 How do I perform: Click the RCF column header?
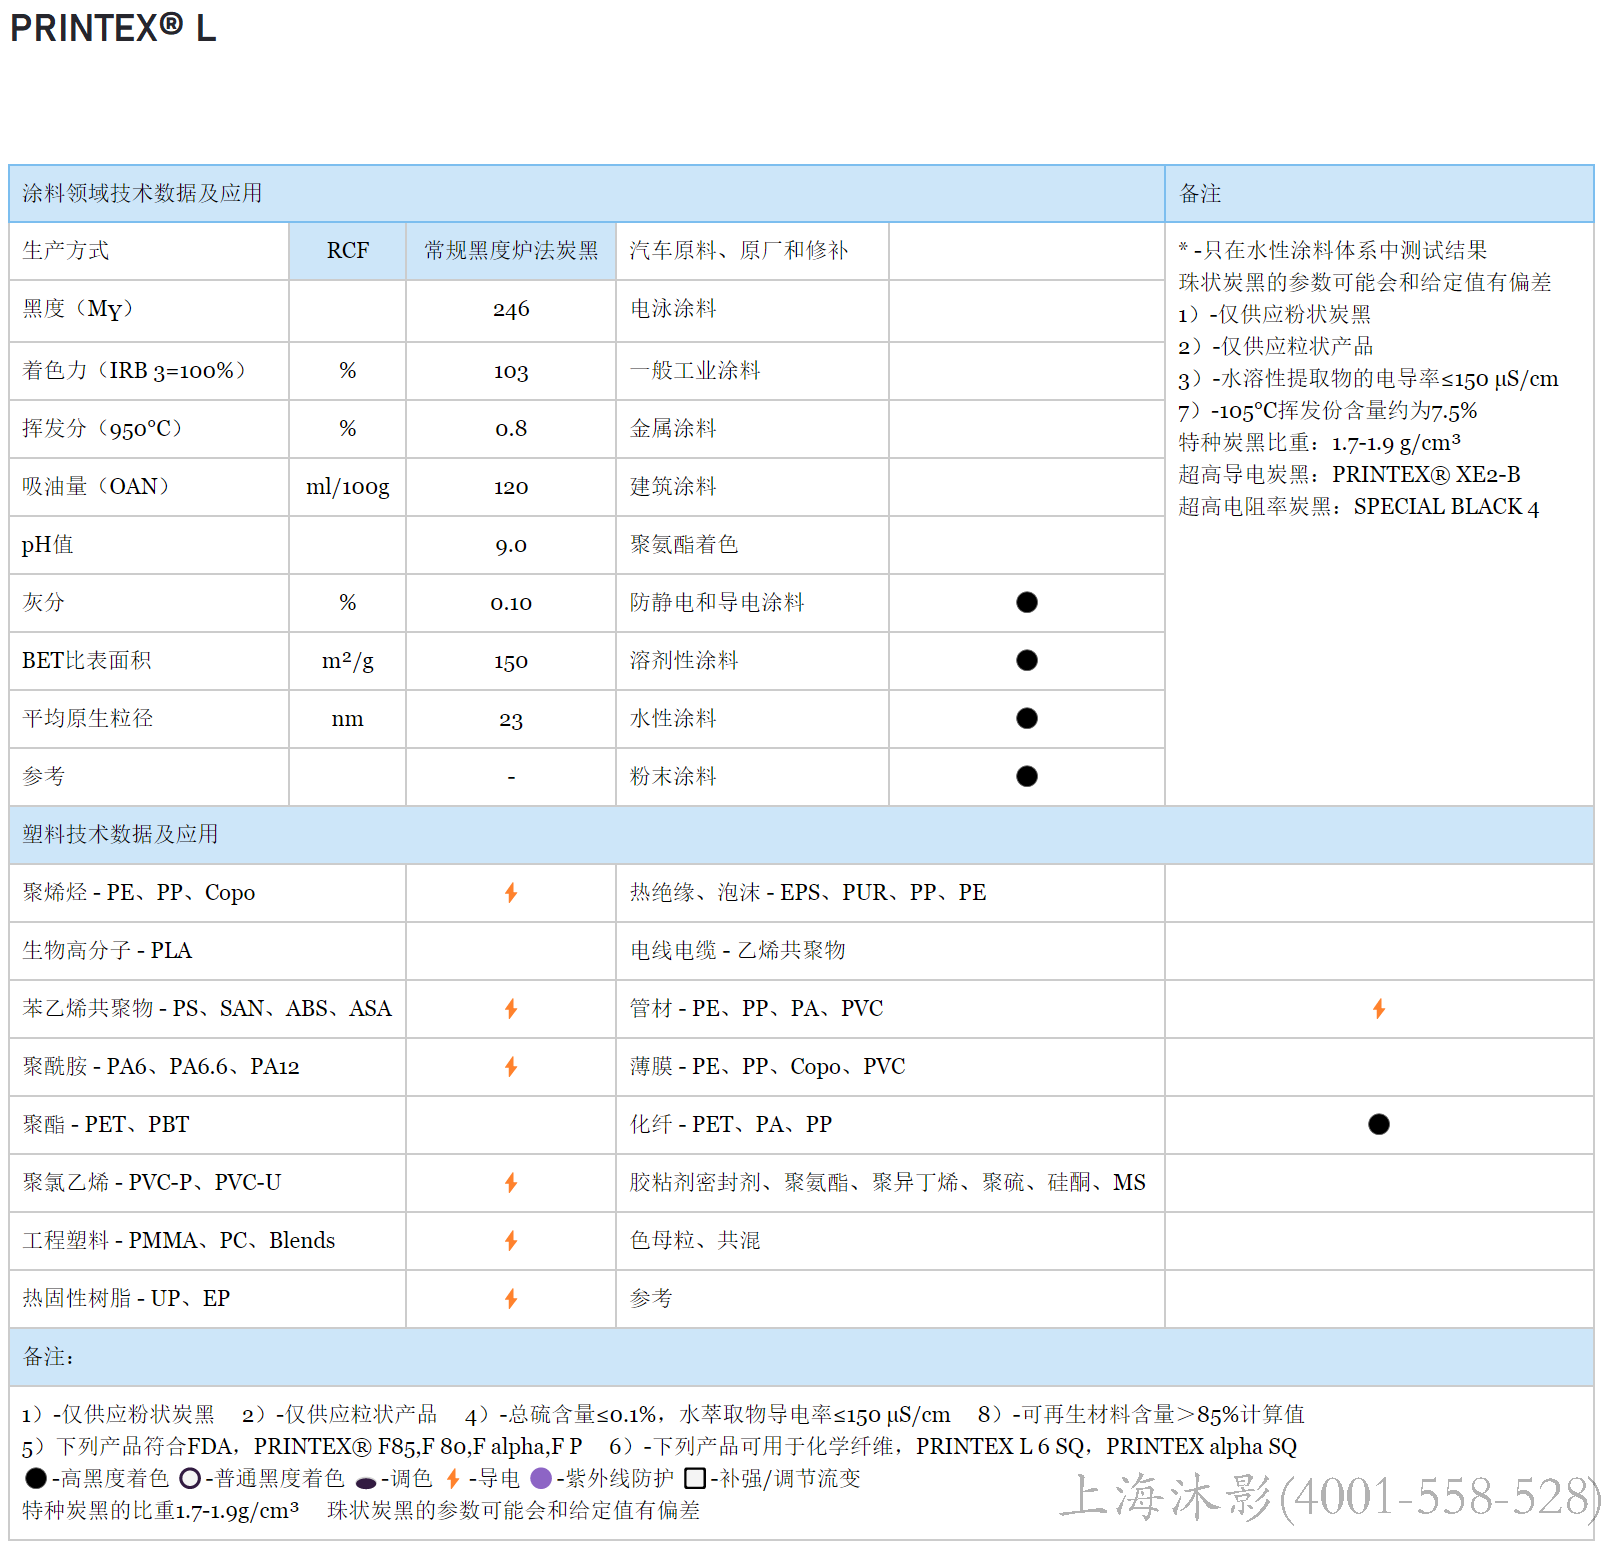pos(346,251)
